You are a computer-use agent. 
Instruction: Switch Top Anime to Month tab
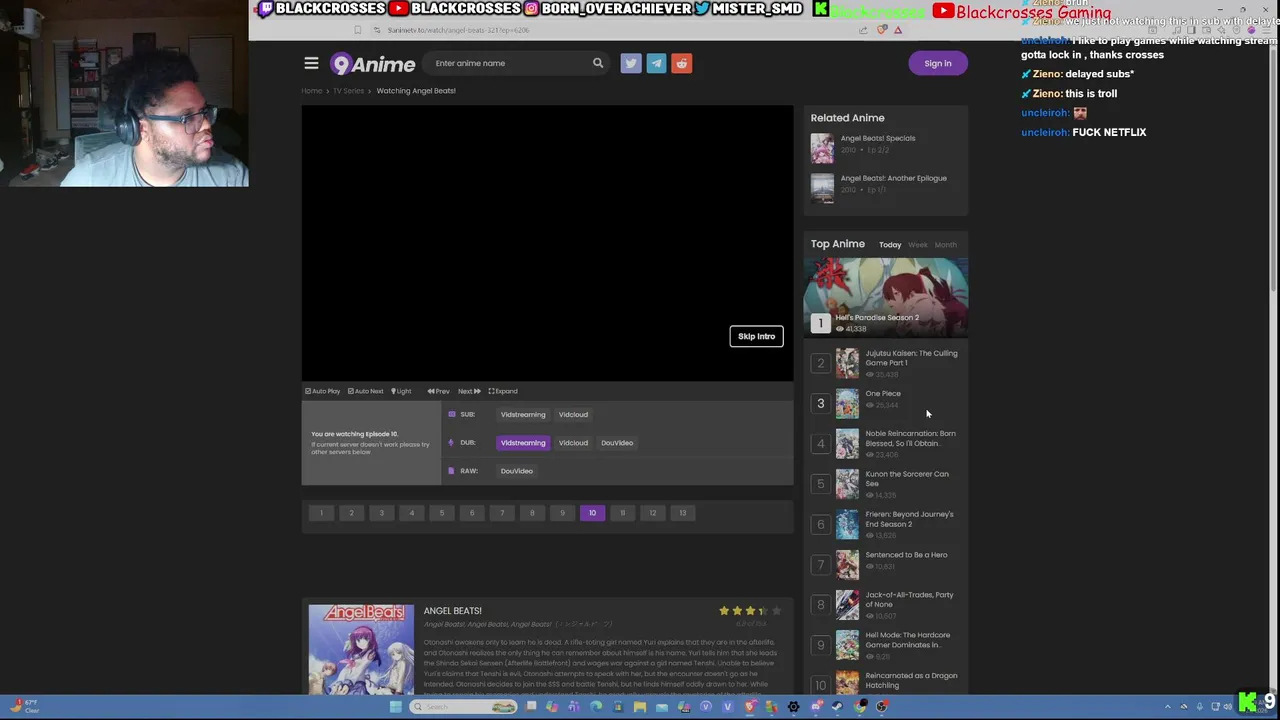pos(946,245)
